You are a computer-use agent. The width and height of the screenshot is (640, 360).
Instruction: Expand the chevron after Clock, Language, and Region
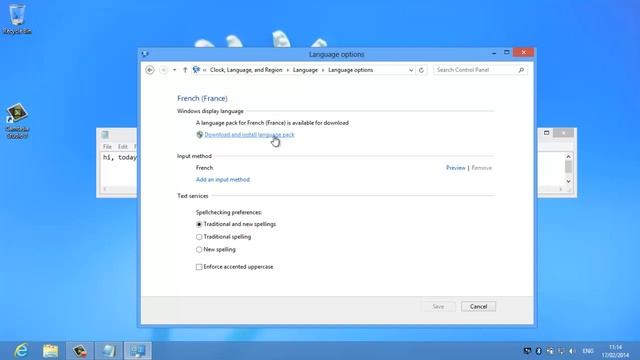[x=288, y=70]
